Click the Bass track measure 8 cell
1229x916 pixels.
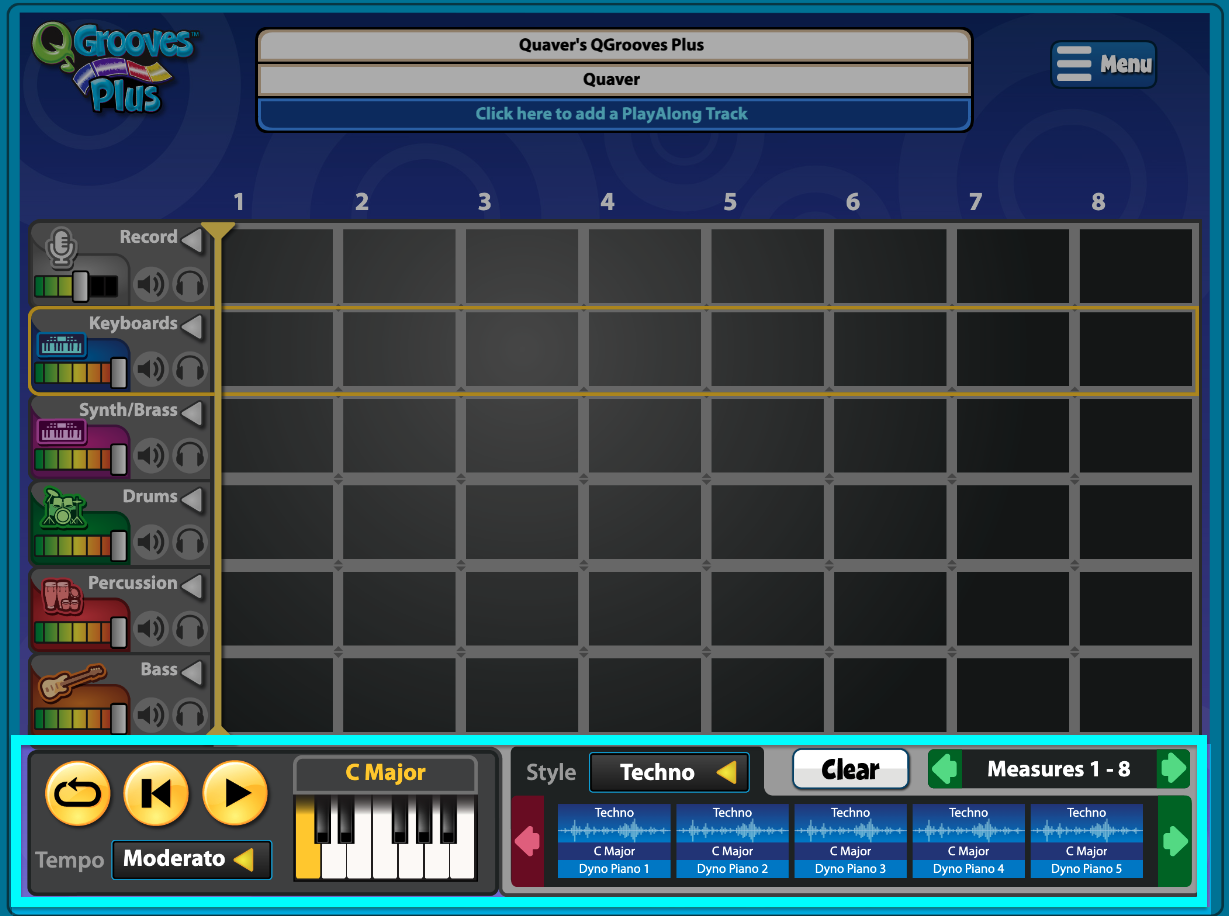1136,696
